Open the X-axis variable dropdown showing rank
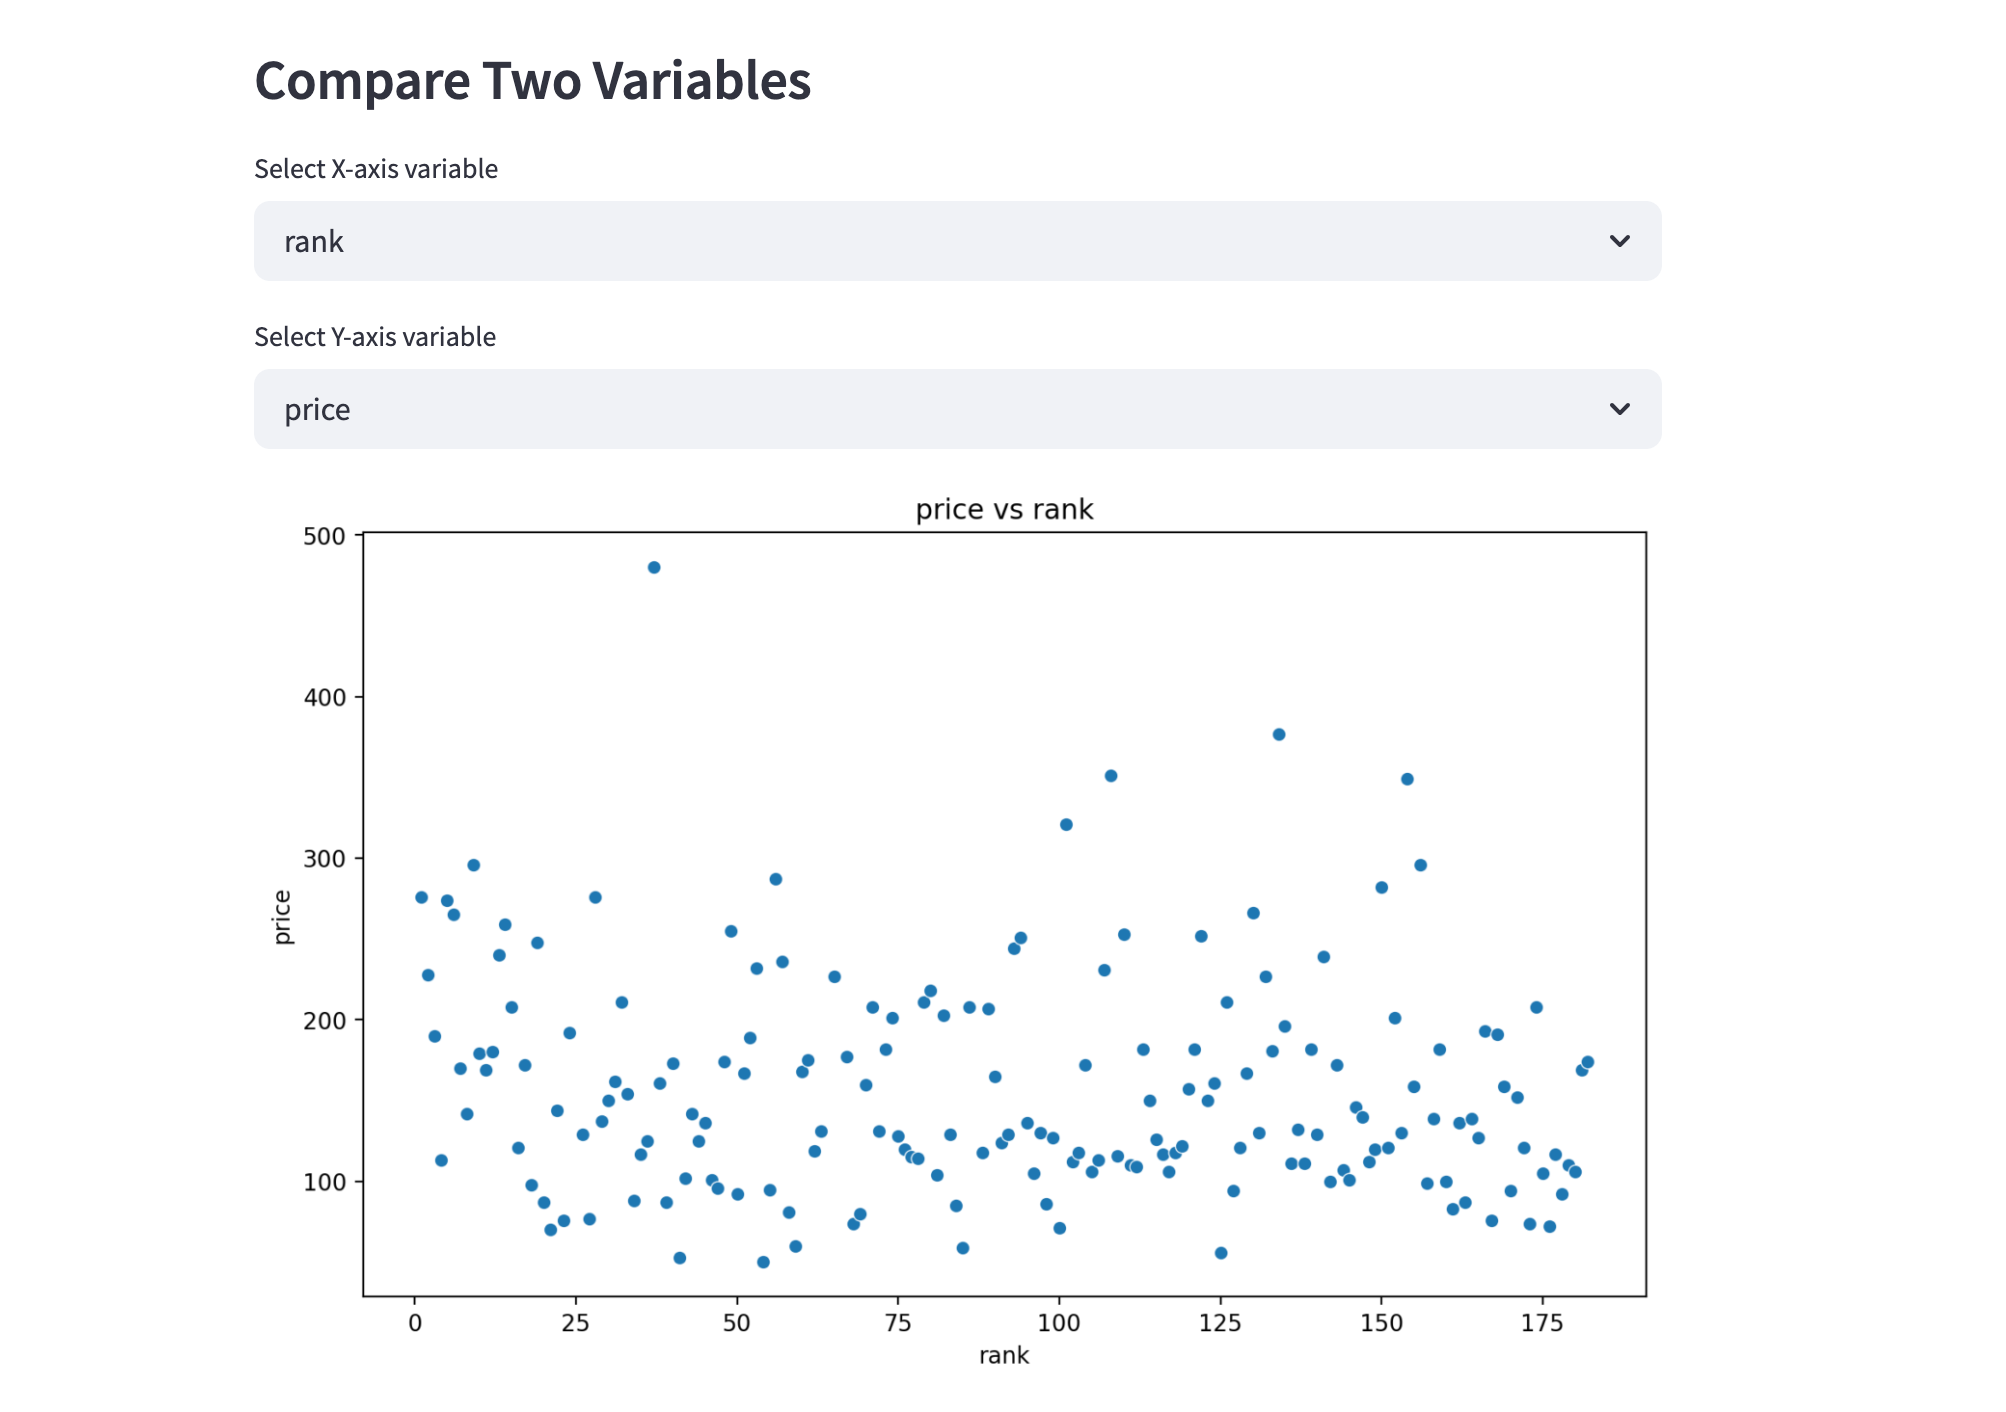Viewport: 2006px width, 1412px height. point(956,241)
